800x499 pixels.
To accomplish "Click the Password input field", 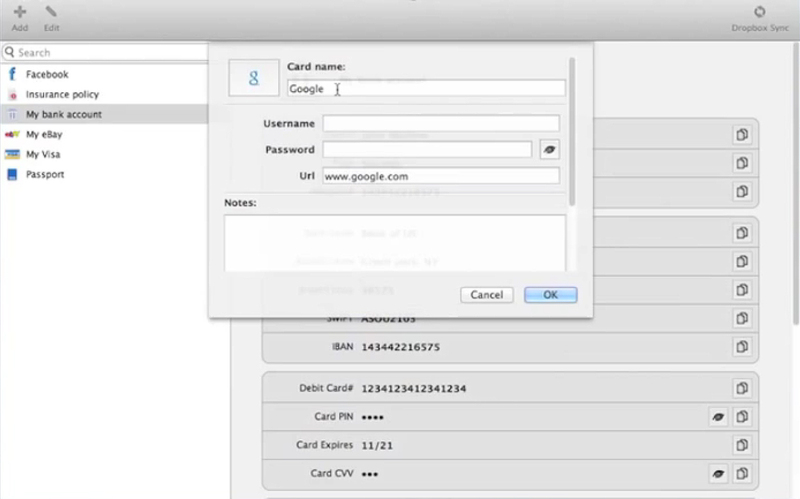I will point(427,149).
